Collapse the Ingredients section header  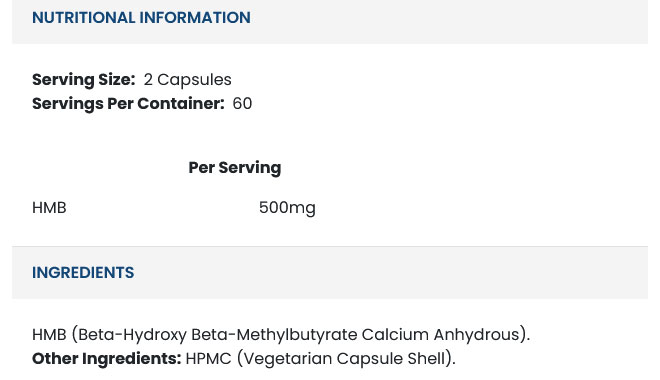point(330,273)
